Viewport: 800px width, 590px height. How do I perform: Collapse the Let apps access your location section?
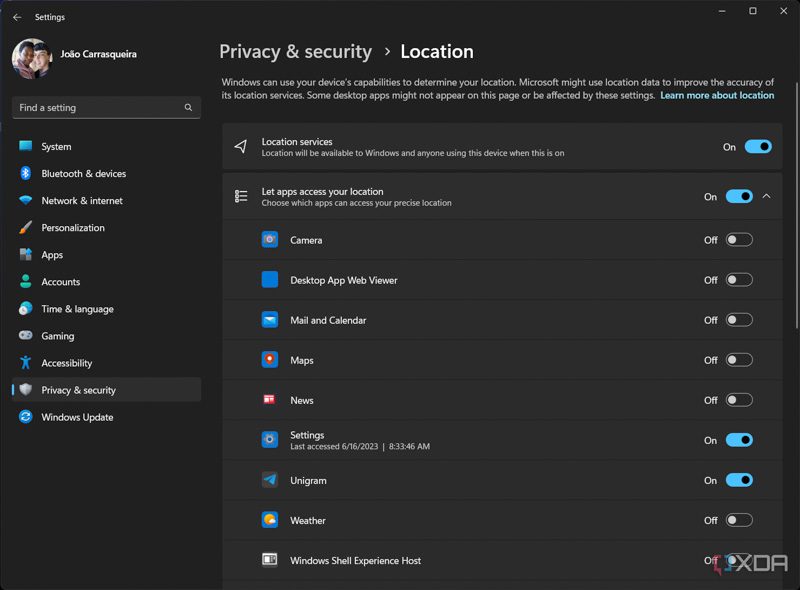click(x=766, y=196)
